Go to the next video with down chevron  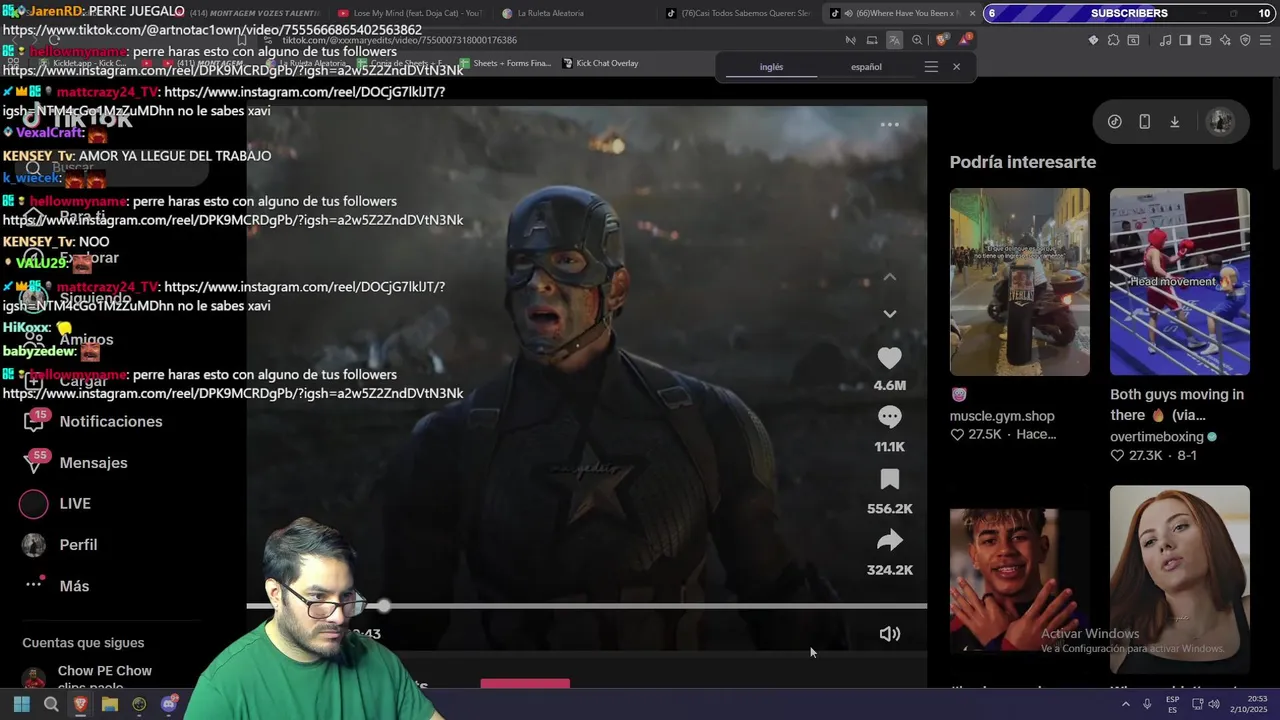(889, 314)
